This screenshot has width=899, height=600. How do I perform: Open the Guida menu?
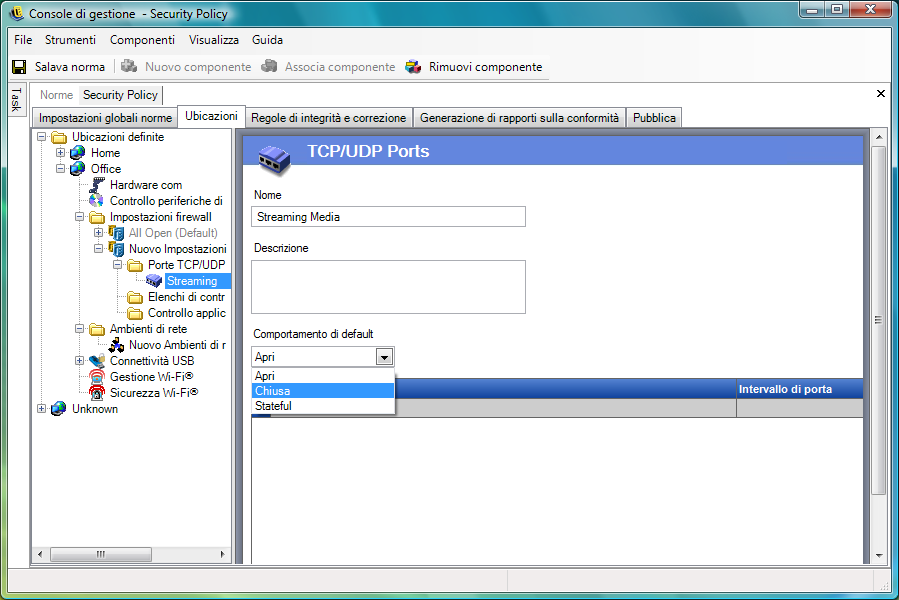(267, 40)
